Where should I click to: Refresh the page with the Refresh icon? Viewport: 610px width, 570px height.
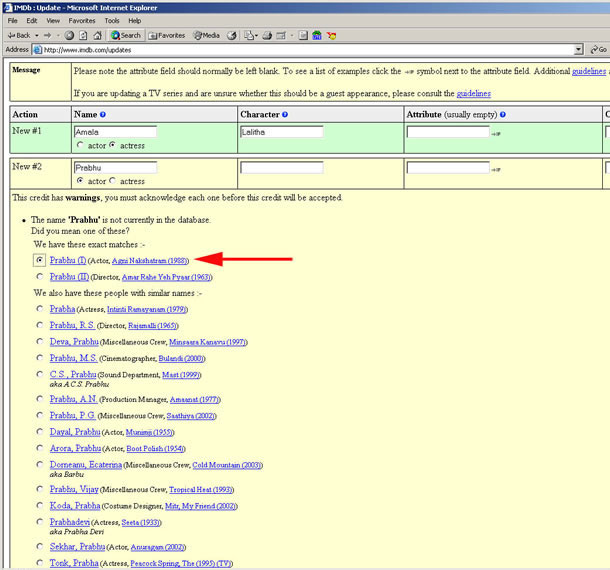point(83,35)
